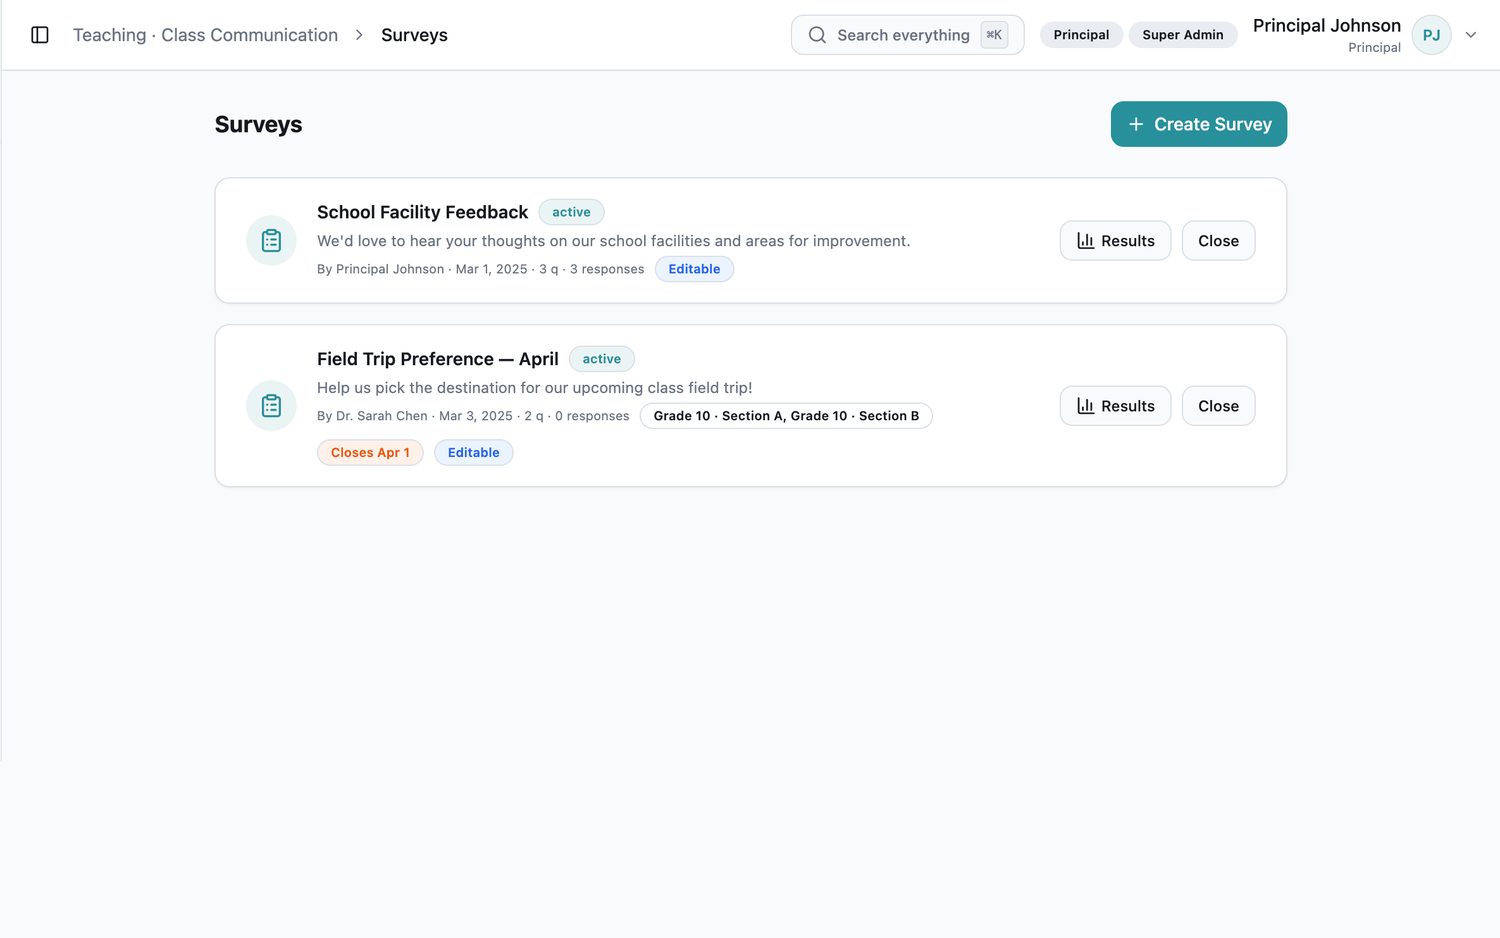Click By Dr. Sarah Chen metadata line

pos(473,416)
